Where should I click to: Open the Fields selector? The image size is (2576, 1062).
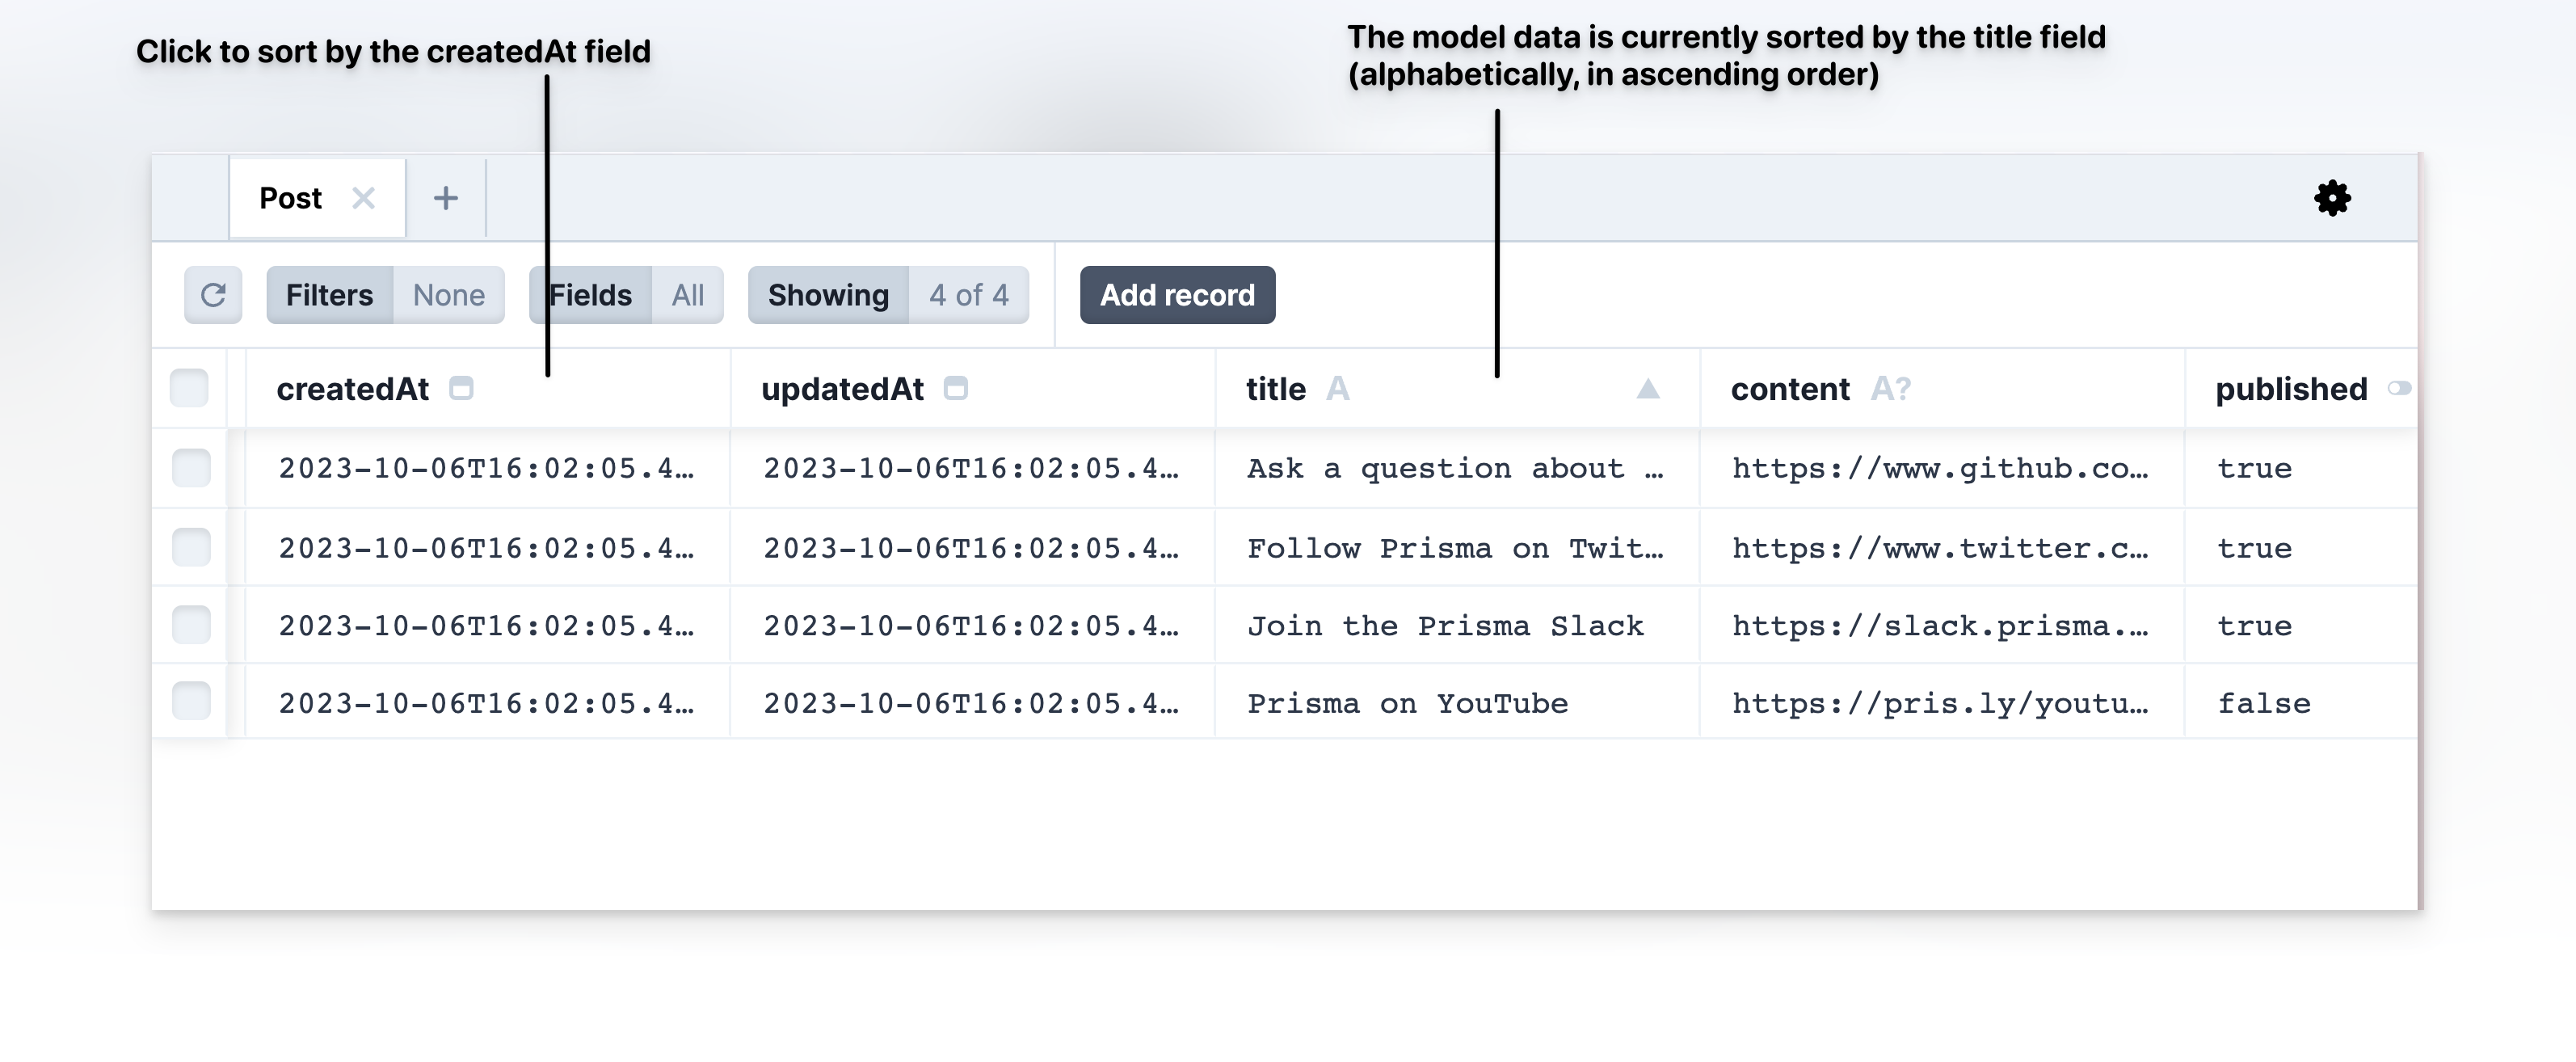[x=588, y=295]
